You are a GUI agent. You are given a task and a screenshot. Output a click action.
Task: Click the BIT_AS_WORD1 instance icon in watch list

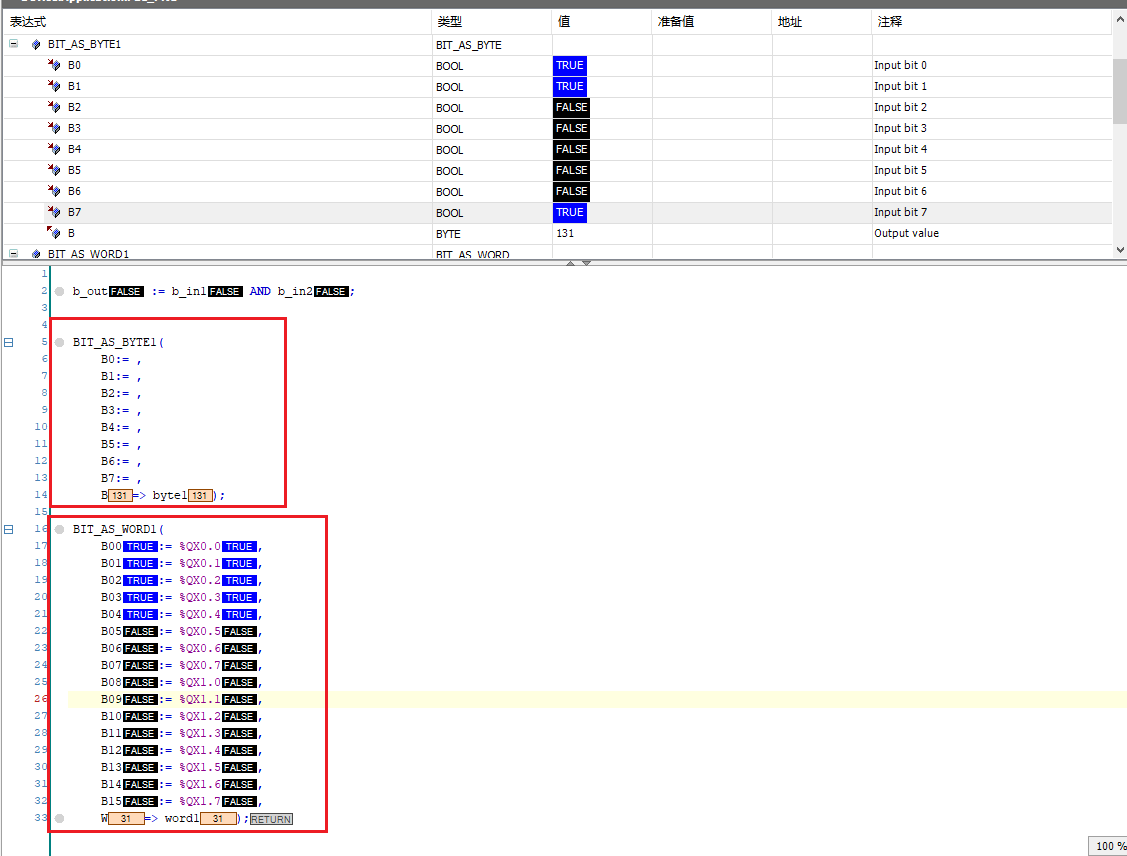click(37, 255)
